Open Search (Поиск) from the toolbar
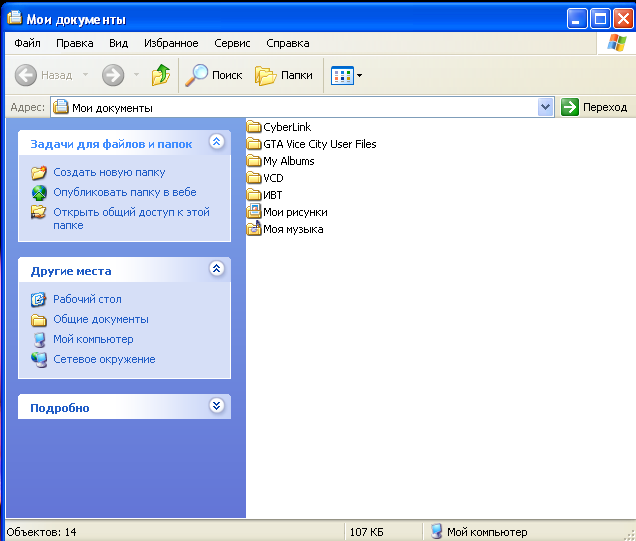Image resolution: width=636 pixels, height=541 pixels. click(213, 75)
